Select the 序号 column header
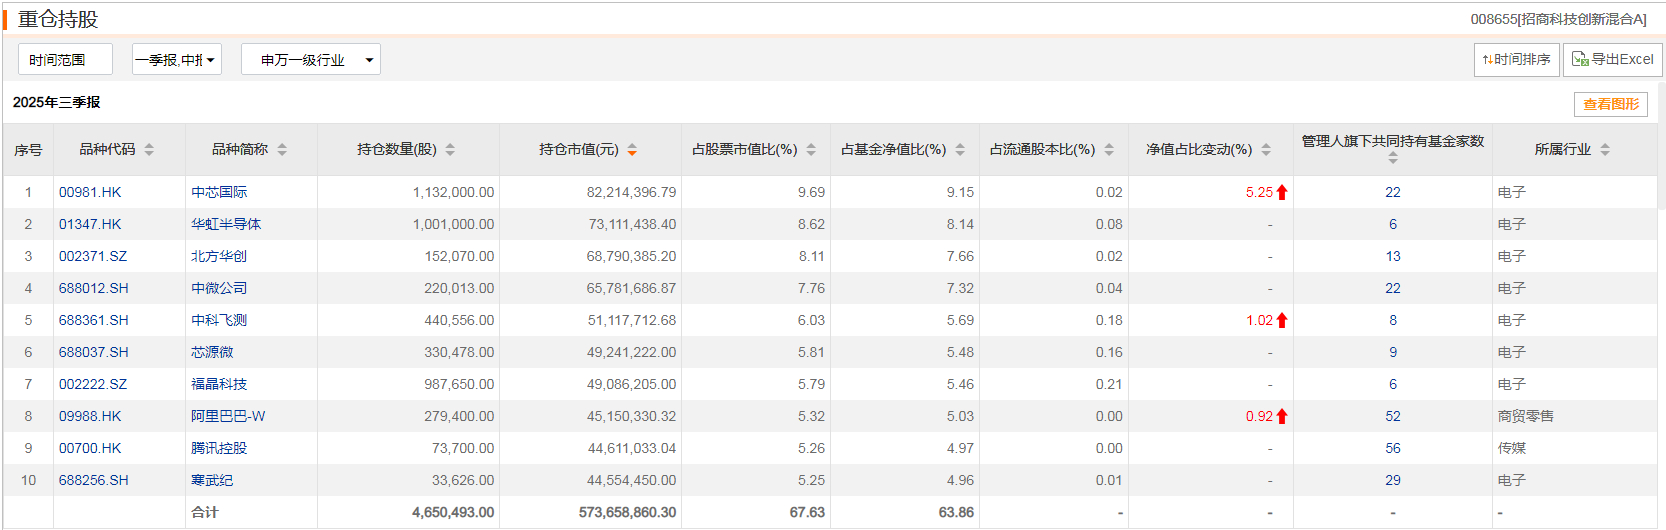The width and height of the screenshot is (1666, 530). [28, 150]
